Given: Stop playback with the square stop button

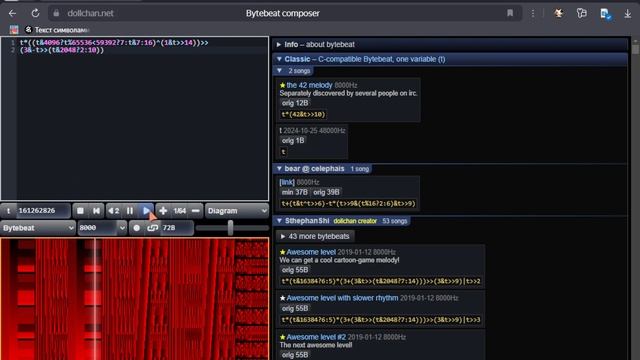Looking at the screenshot, I should [x=80, y=211].
